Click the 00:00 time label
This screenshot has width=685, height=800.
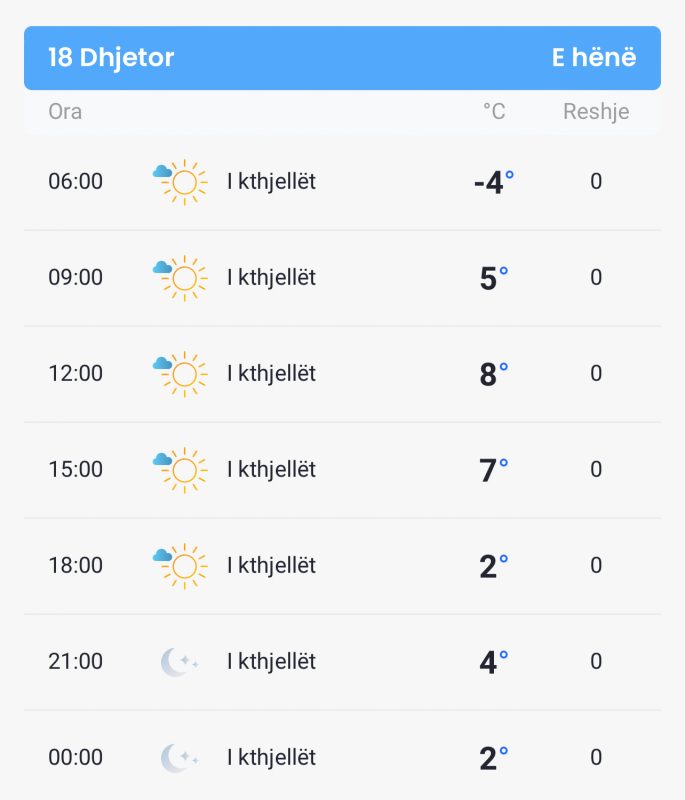[75, 757]
